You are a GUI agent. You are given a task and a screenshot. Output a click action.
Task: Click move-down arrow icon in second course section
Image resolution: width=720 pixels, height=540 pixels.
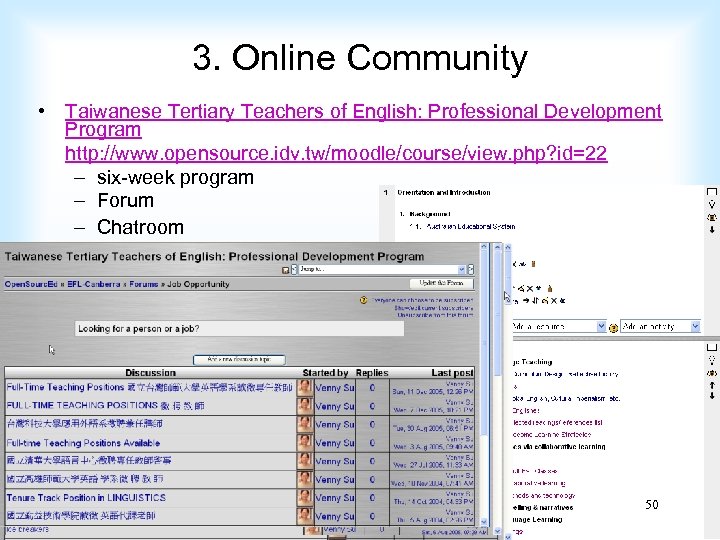pyautogui.click(x=712, y=395)
